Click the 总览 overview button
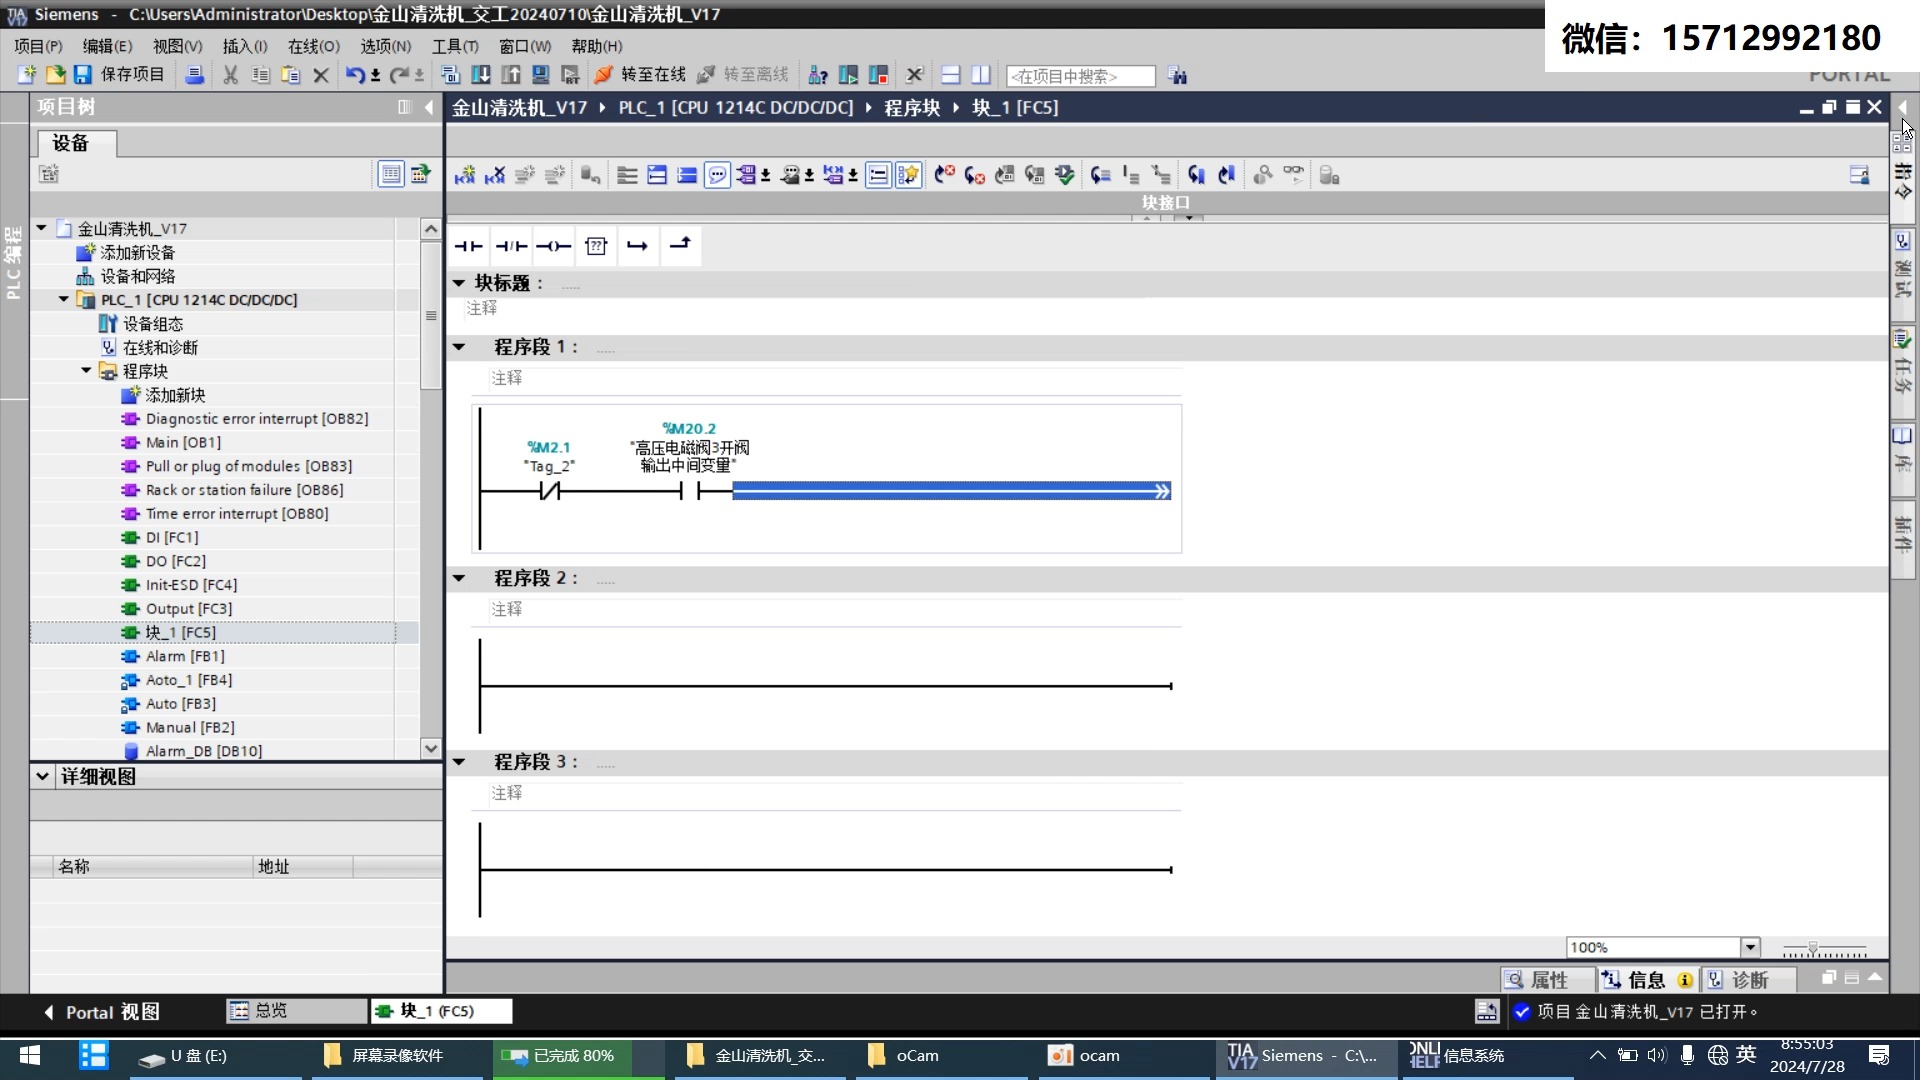This screenshot has width=1920, height=1080. (x=296, y=1011)
